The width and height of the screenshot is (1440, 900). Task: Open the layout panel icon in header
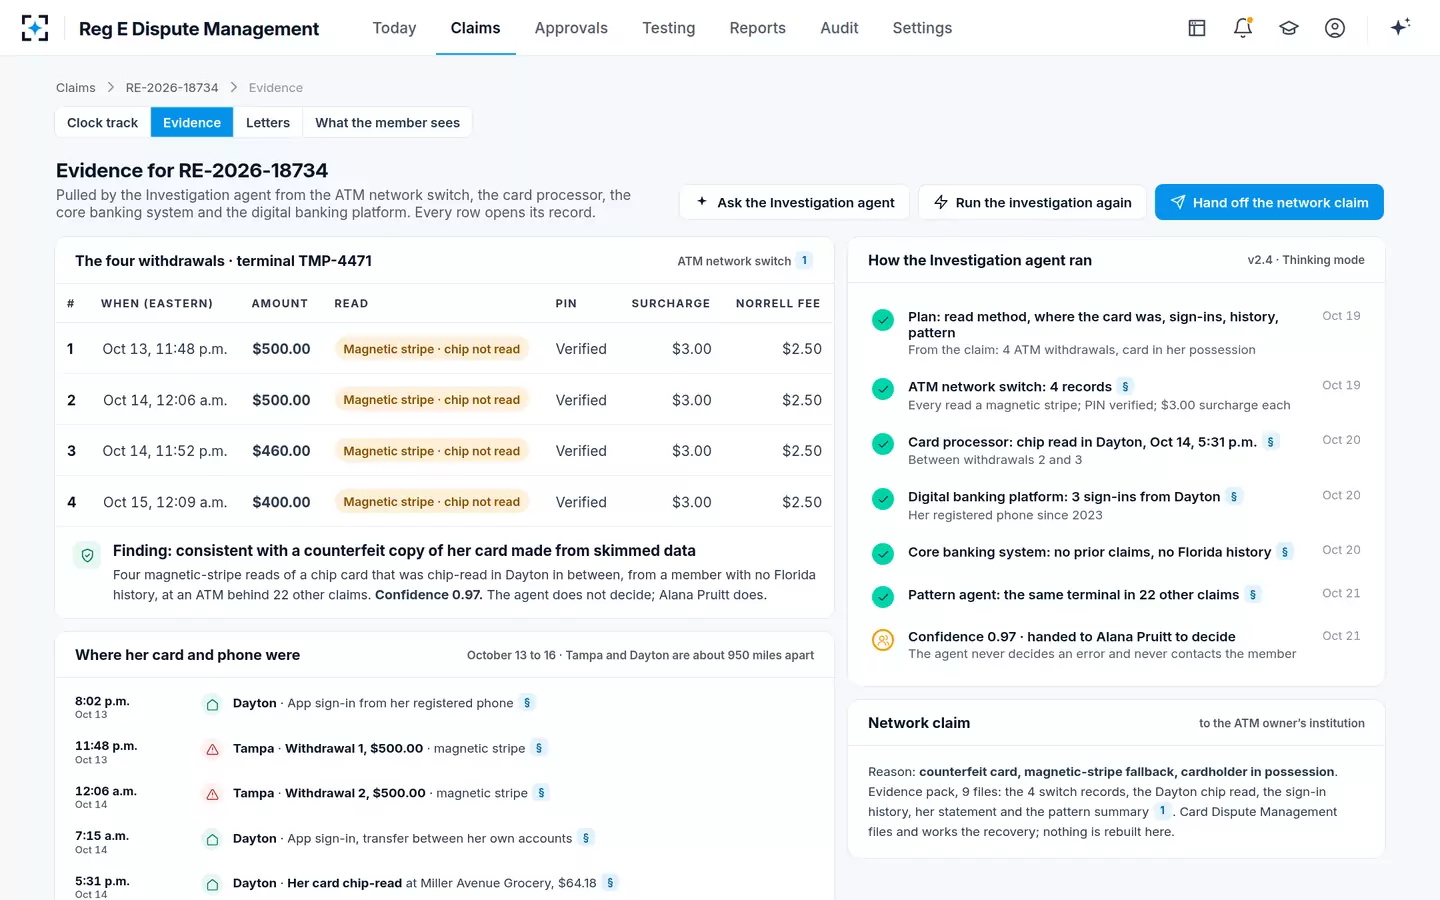pos(1197,28)
